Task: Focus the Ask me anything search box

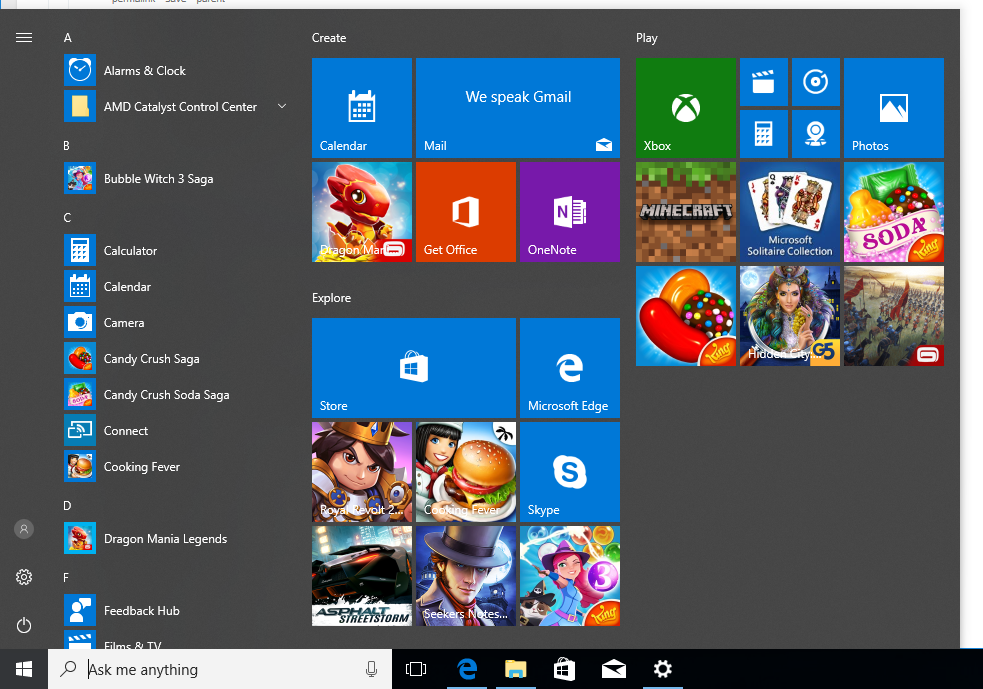Action: pos(220,669)
